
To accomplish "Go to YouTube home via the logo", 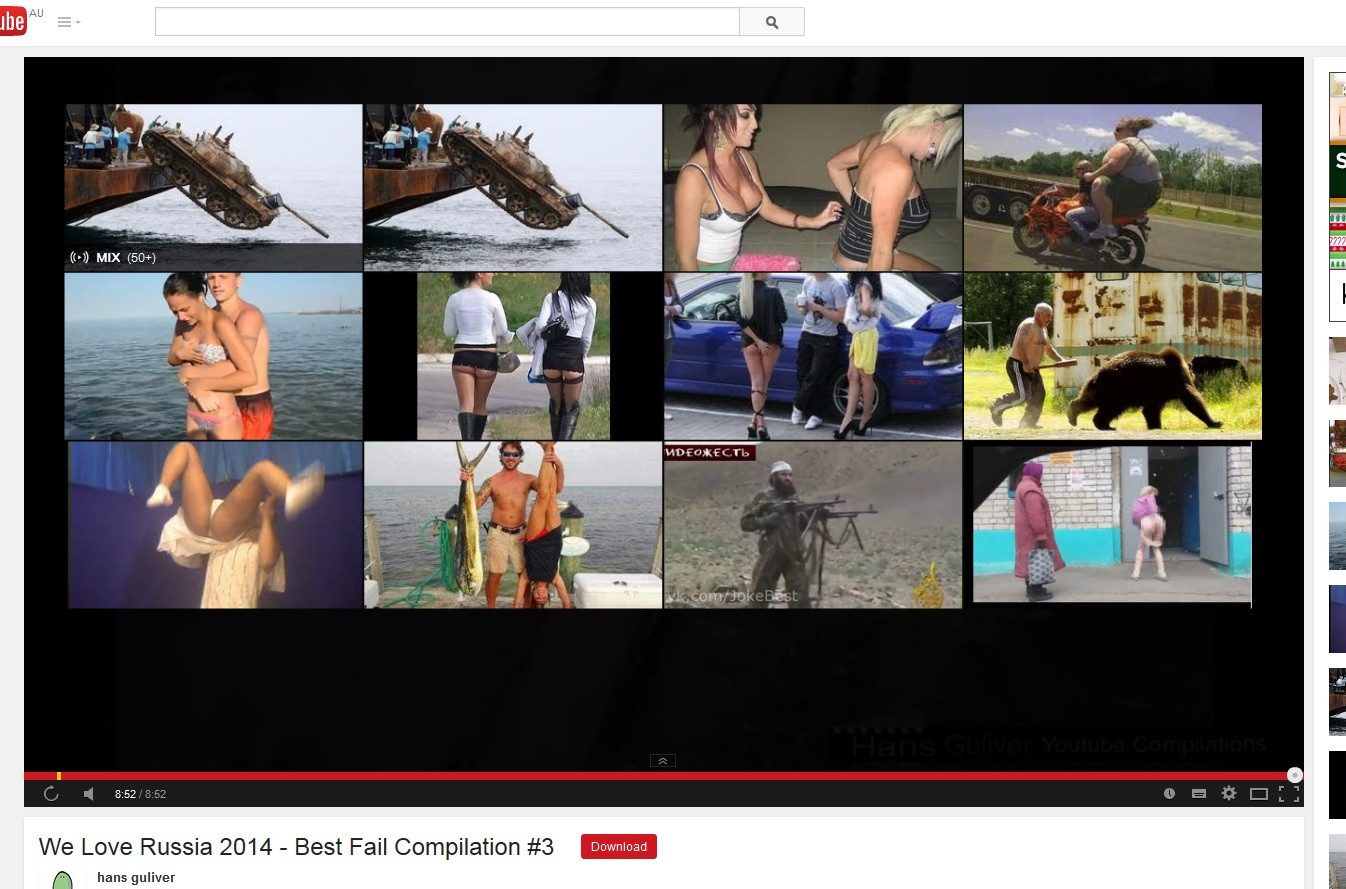I will coord(14,22).
